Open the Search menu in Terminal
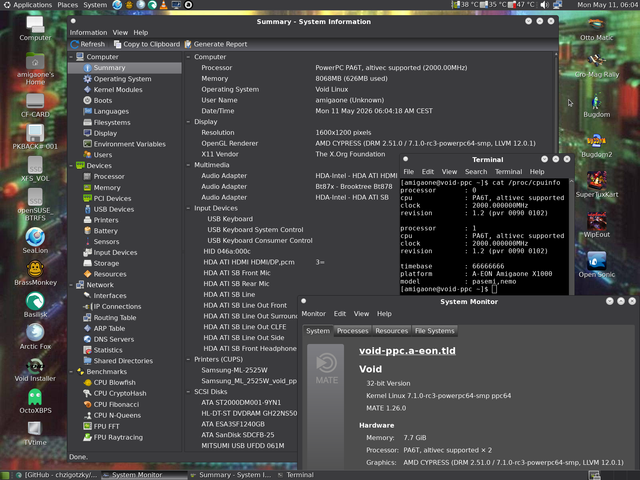This screenshot has height=480, width=640. [x=476, y=172]
